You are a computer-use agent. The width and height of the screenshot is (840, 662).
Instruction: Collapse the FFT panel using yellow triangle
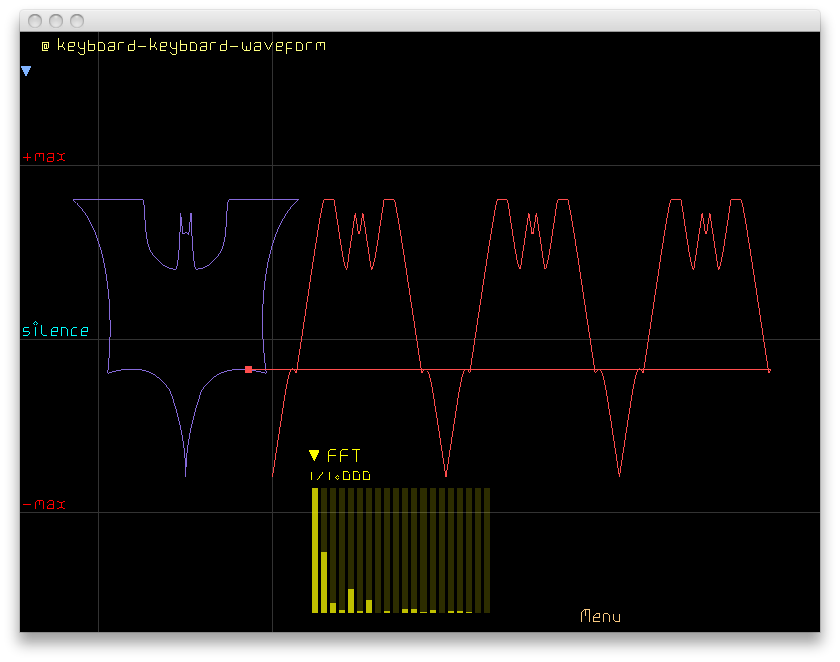[x=314, y=455]
